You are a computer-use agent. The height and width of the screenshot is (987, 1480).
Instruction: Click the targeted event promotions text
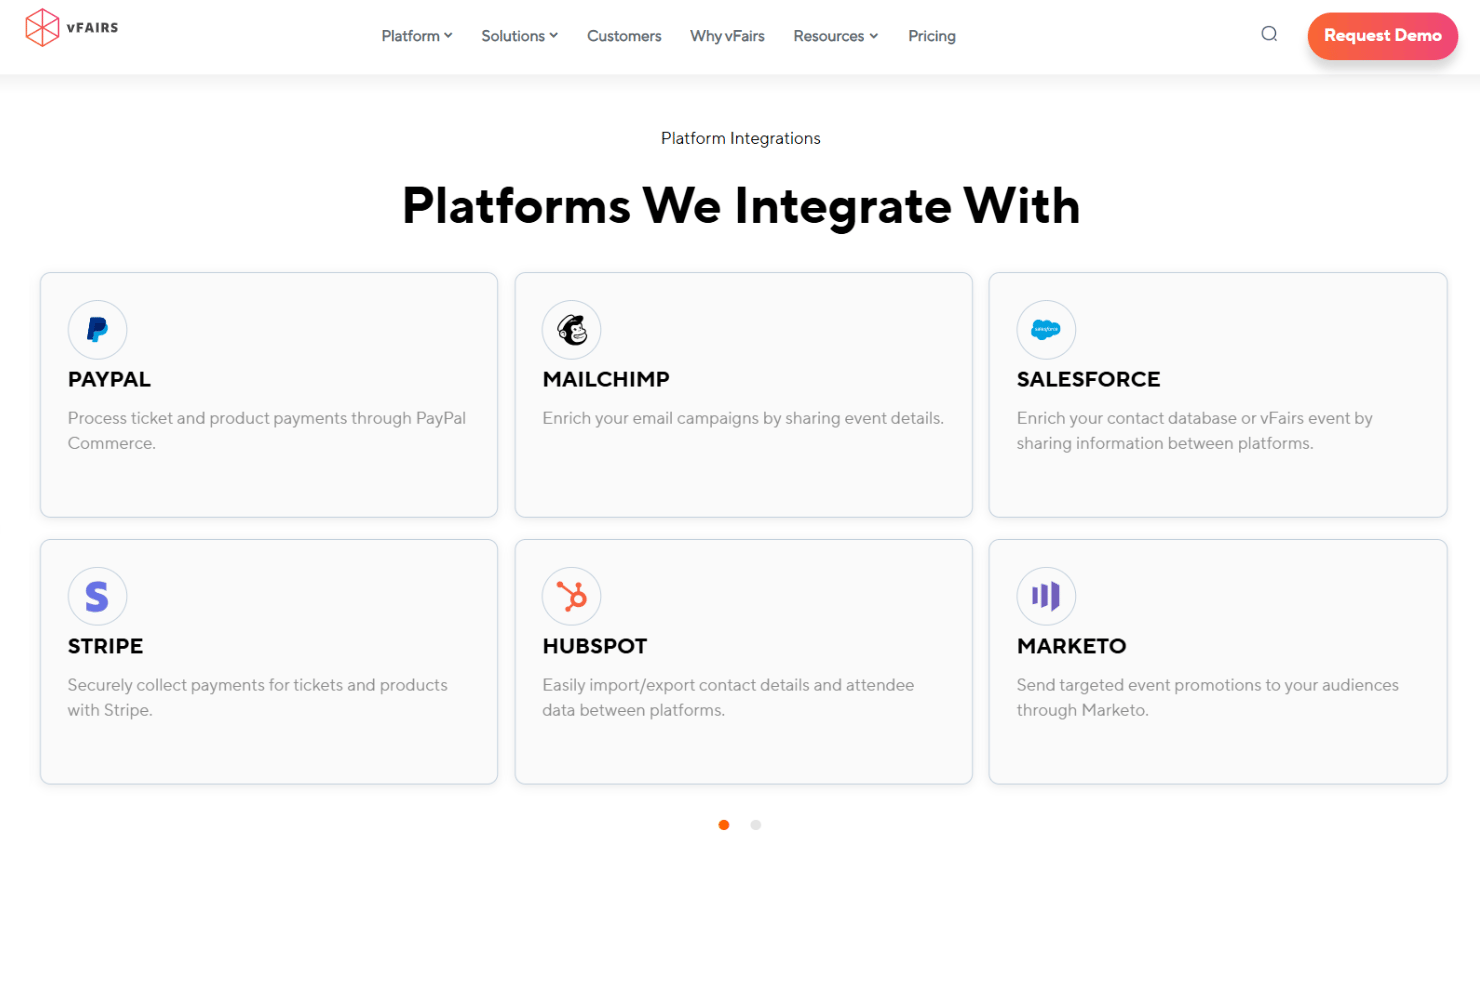pyautogui.click(x=1208, y=698)
